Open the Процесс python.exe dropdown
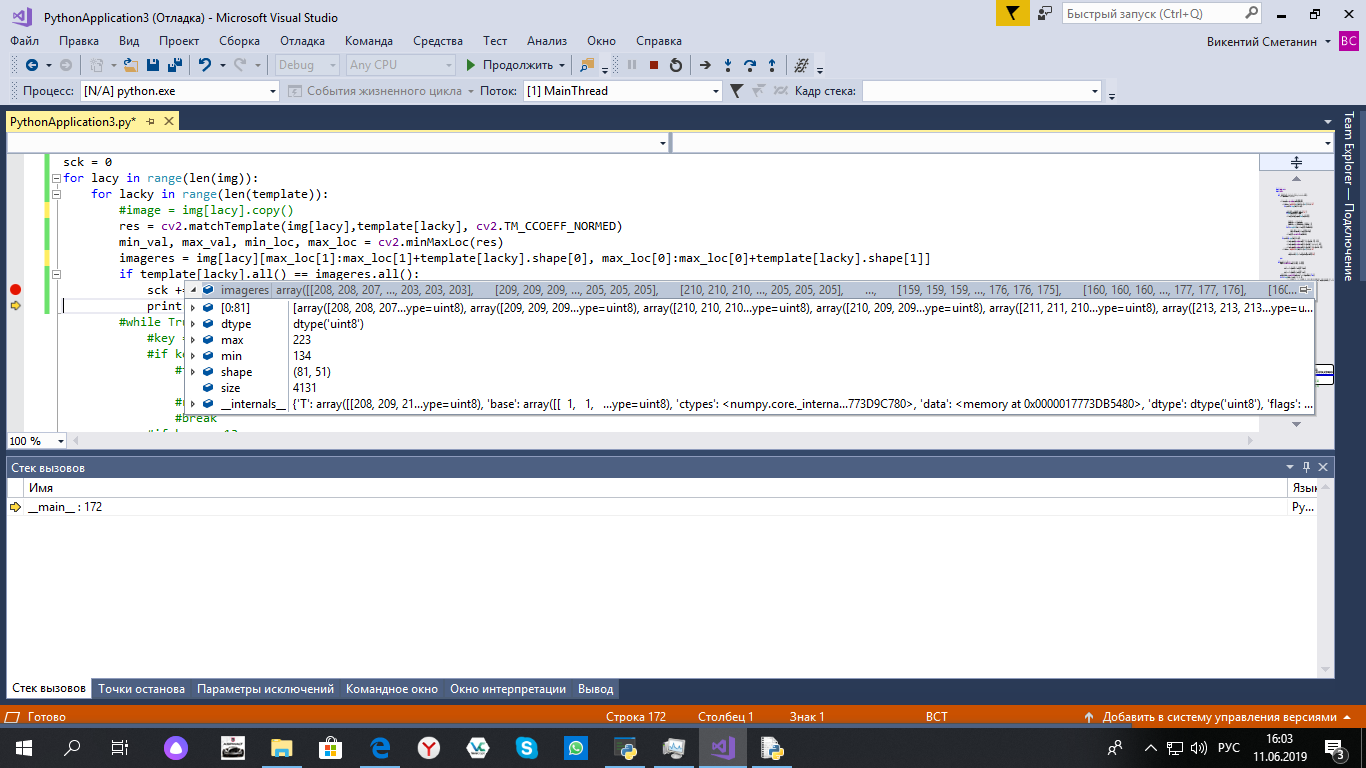The image size is (1366, 768). tap(273, 91)
